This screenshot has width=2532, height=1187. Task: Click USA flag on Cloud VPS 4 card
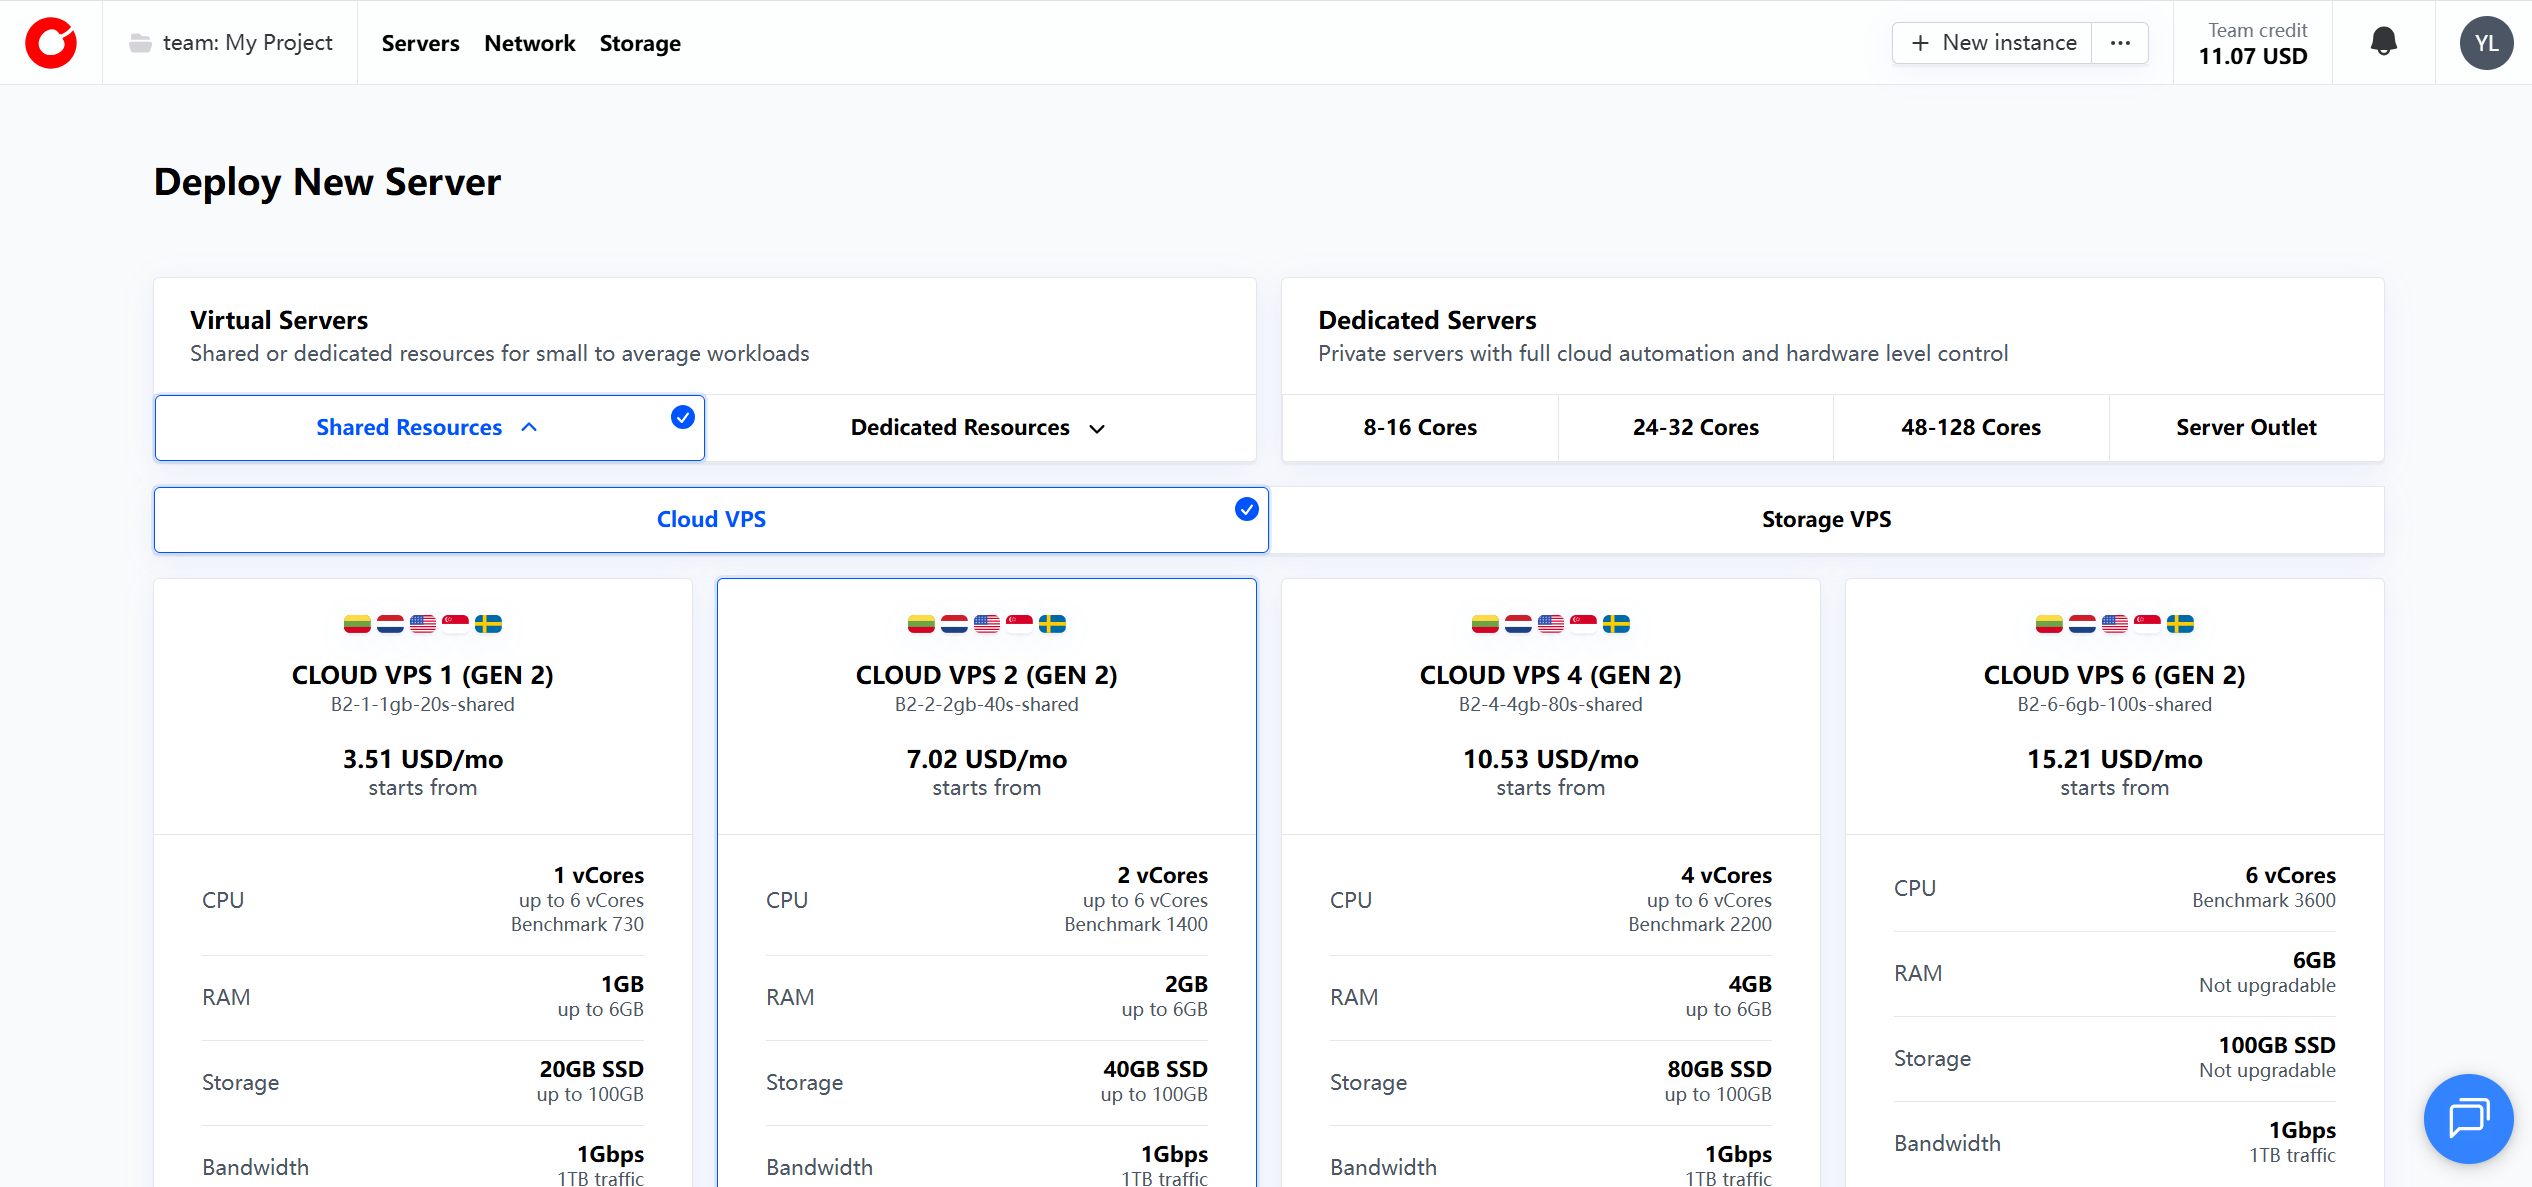[1551, 624]
